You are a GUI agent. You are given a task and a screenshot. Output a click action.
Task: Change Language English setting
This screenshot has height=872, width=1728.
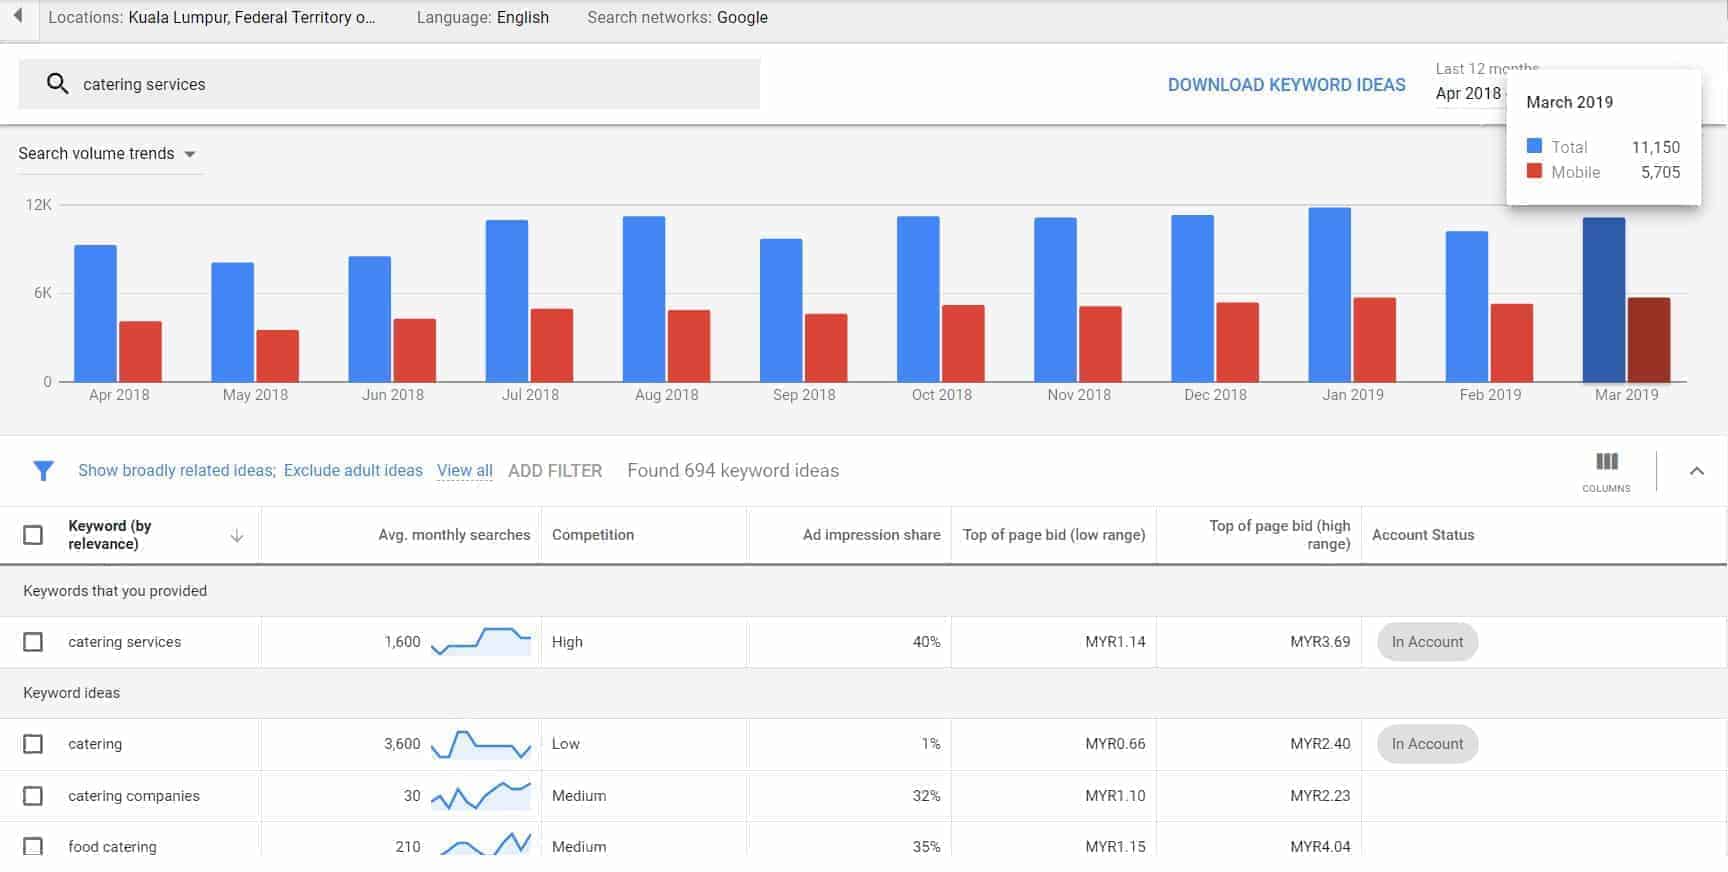(x=483, y=17)
